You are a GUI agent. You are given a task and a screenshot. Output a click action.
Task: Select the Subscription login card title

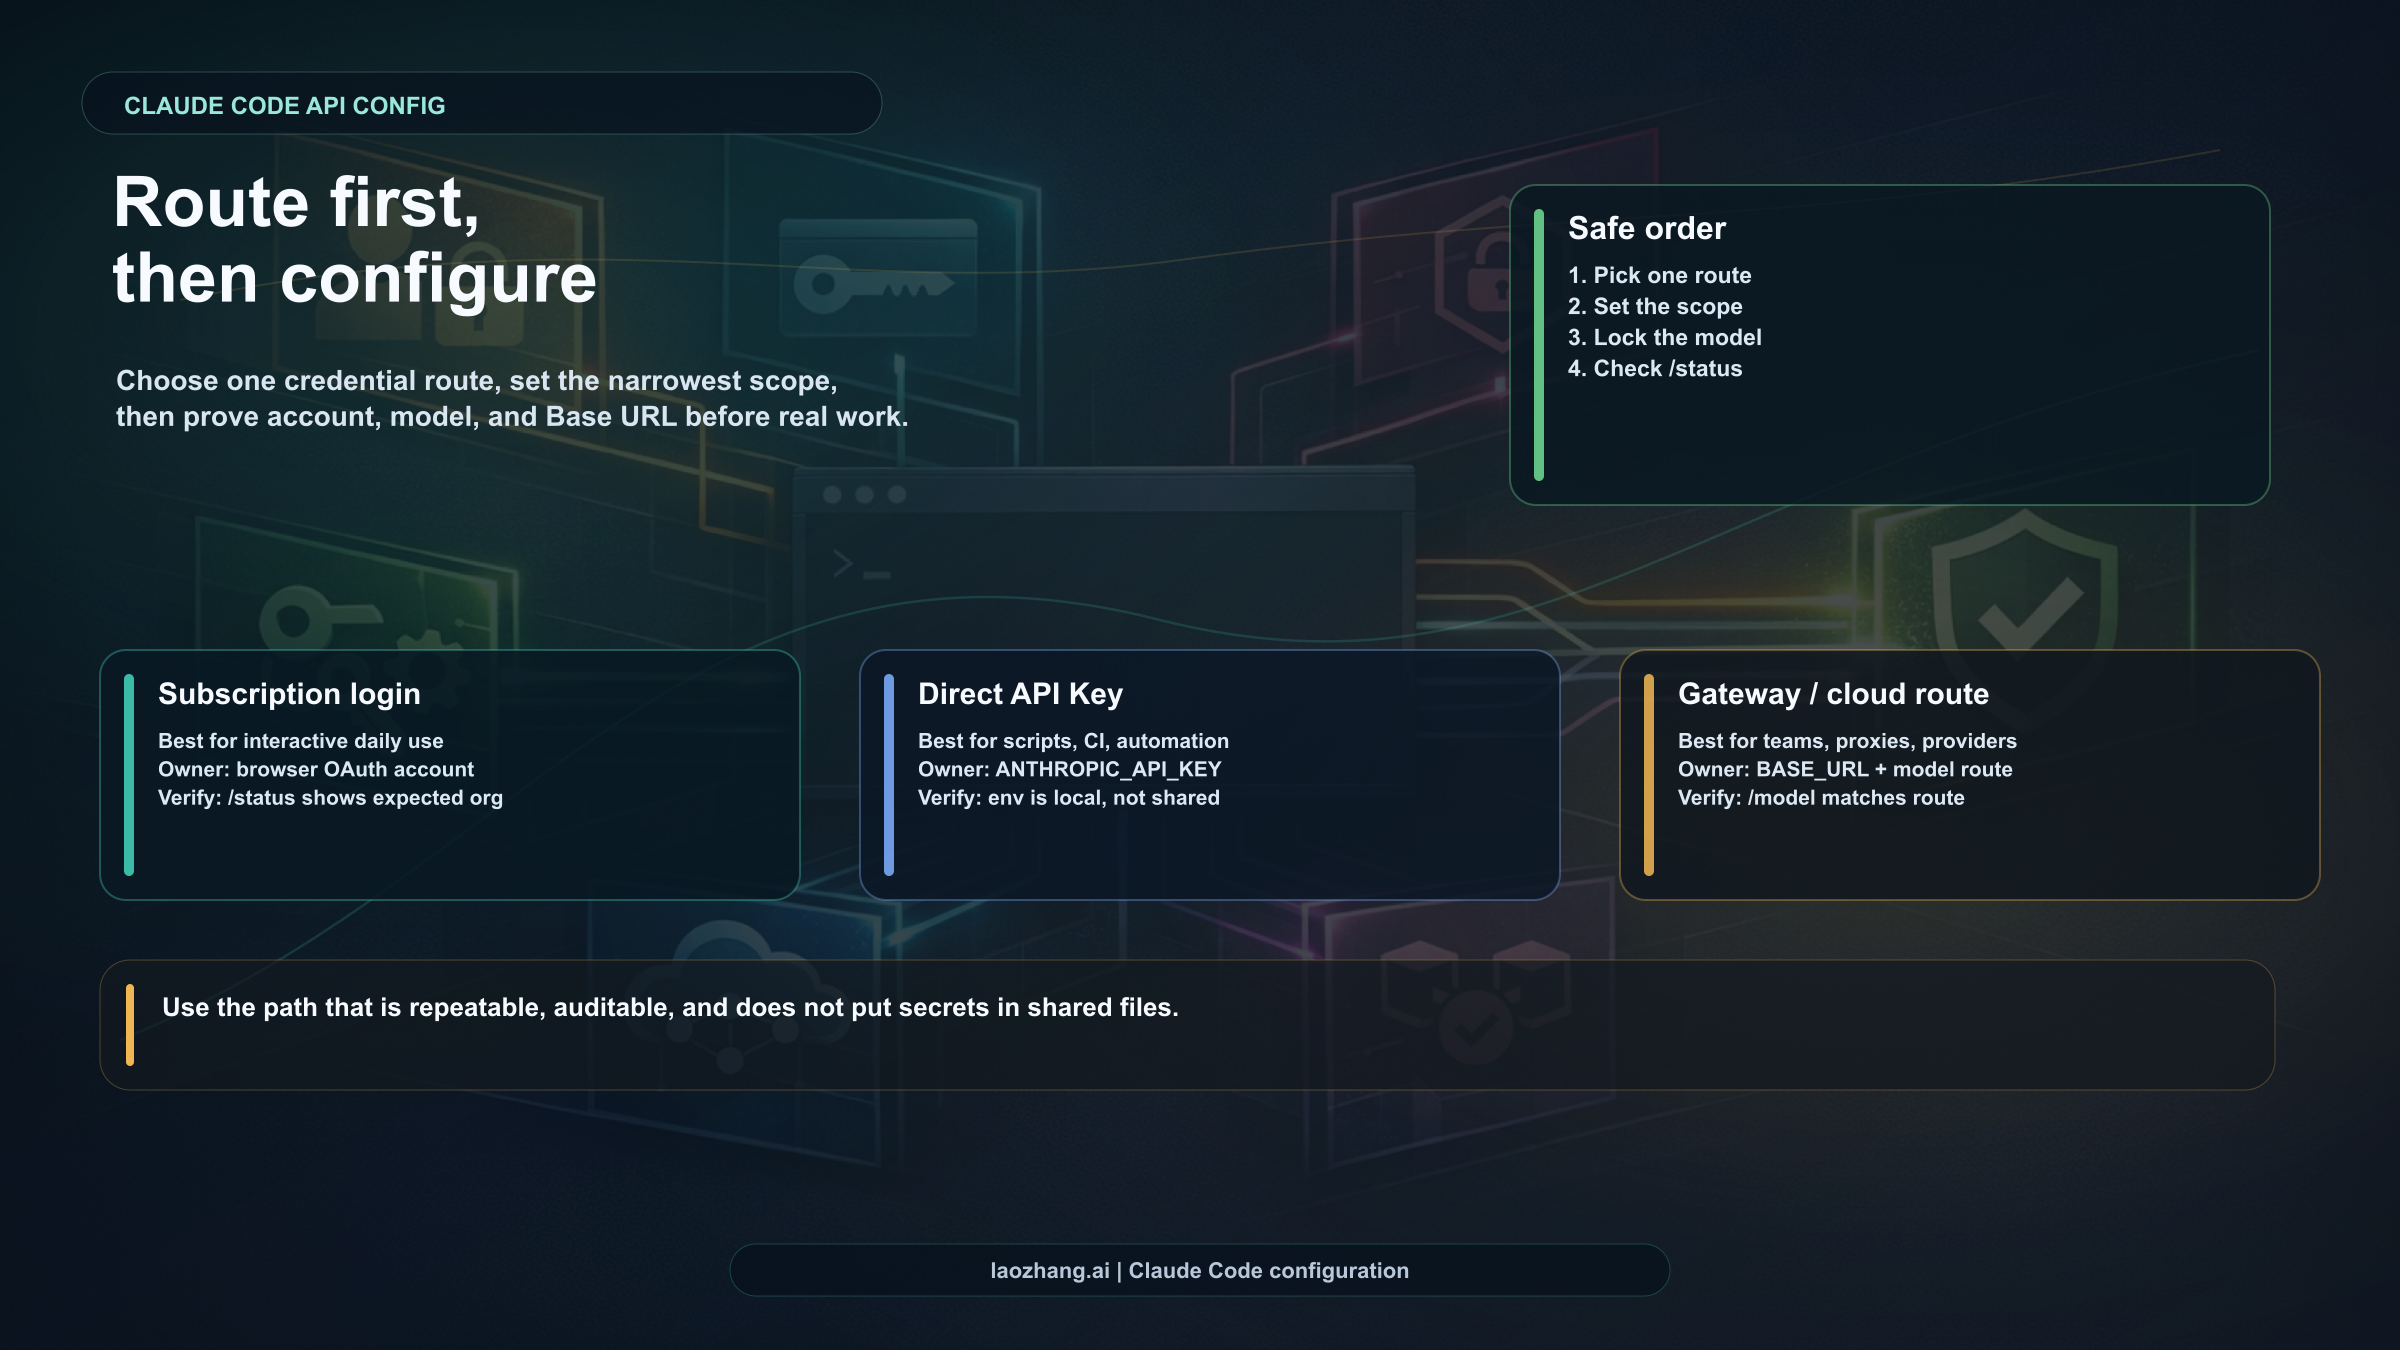point(289,694)
